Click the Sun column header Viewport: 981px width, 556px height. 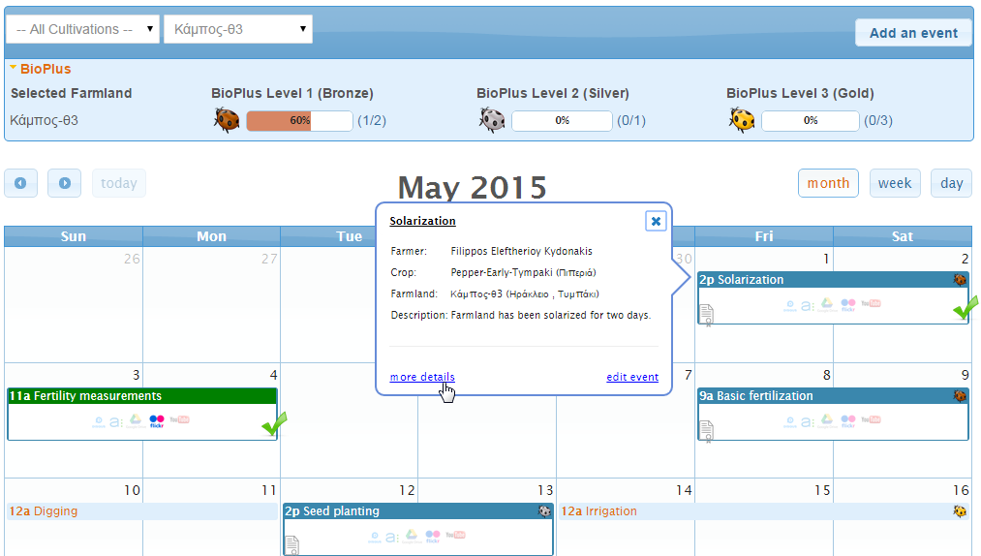[x=73, y=236]
